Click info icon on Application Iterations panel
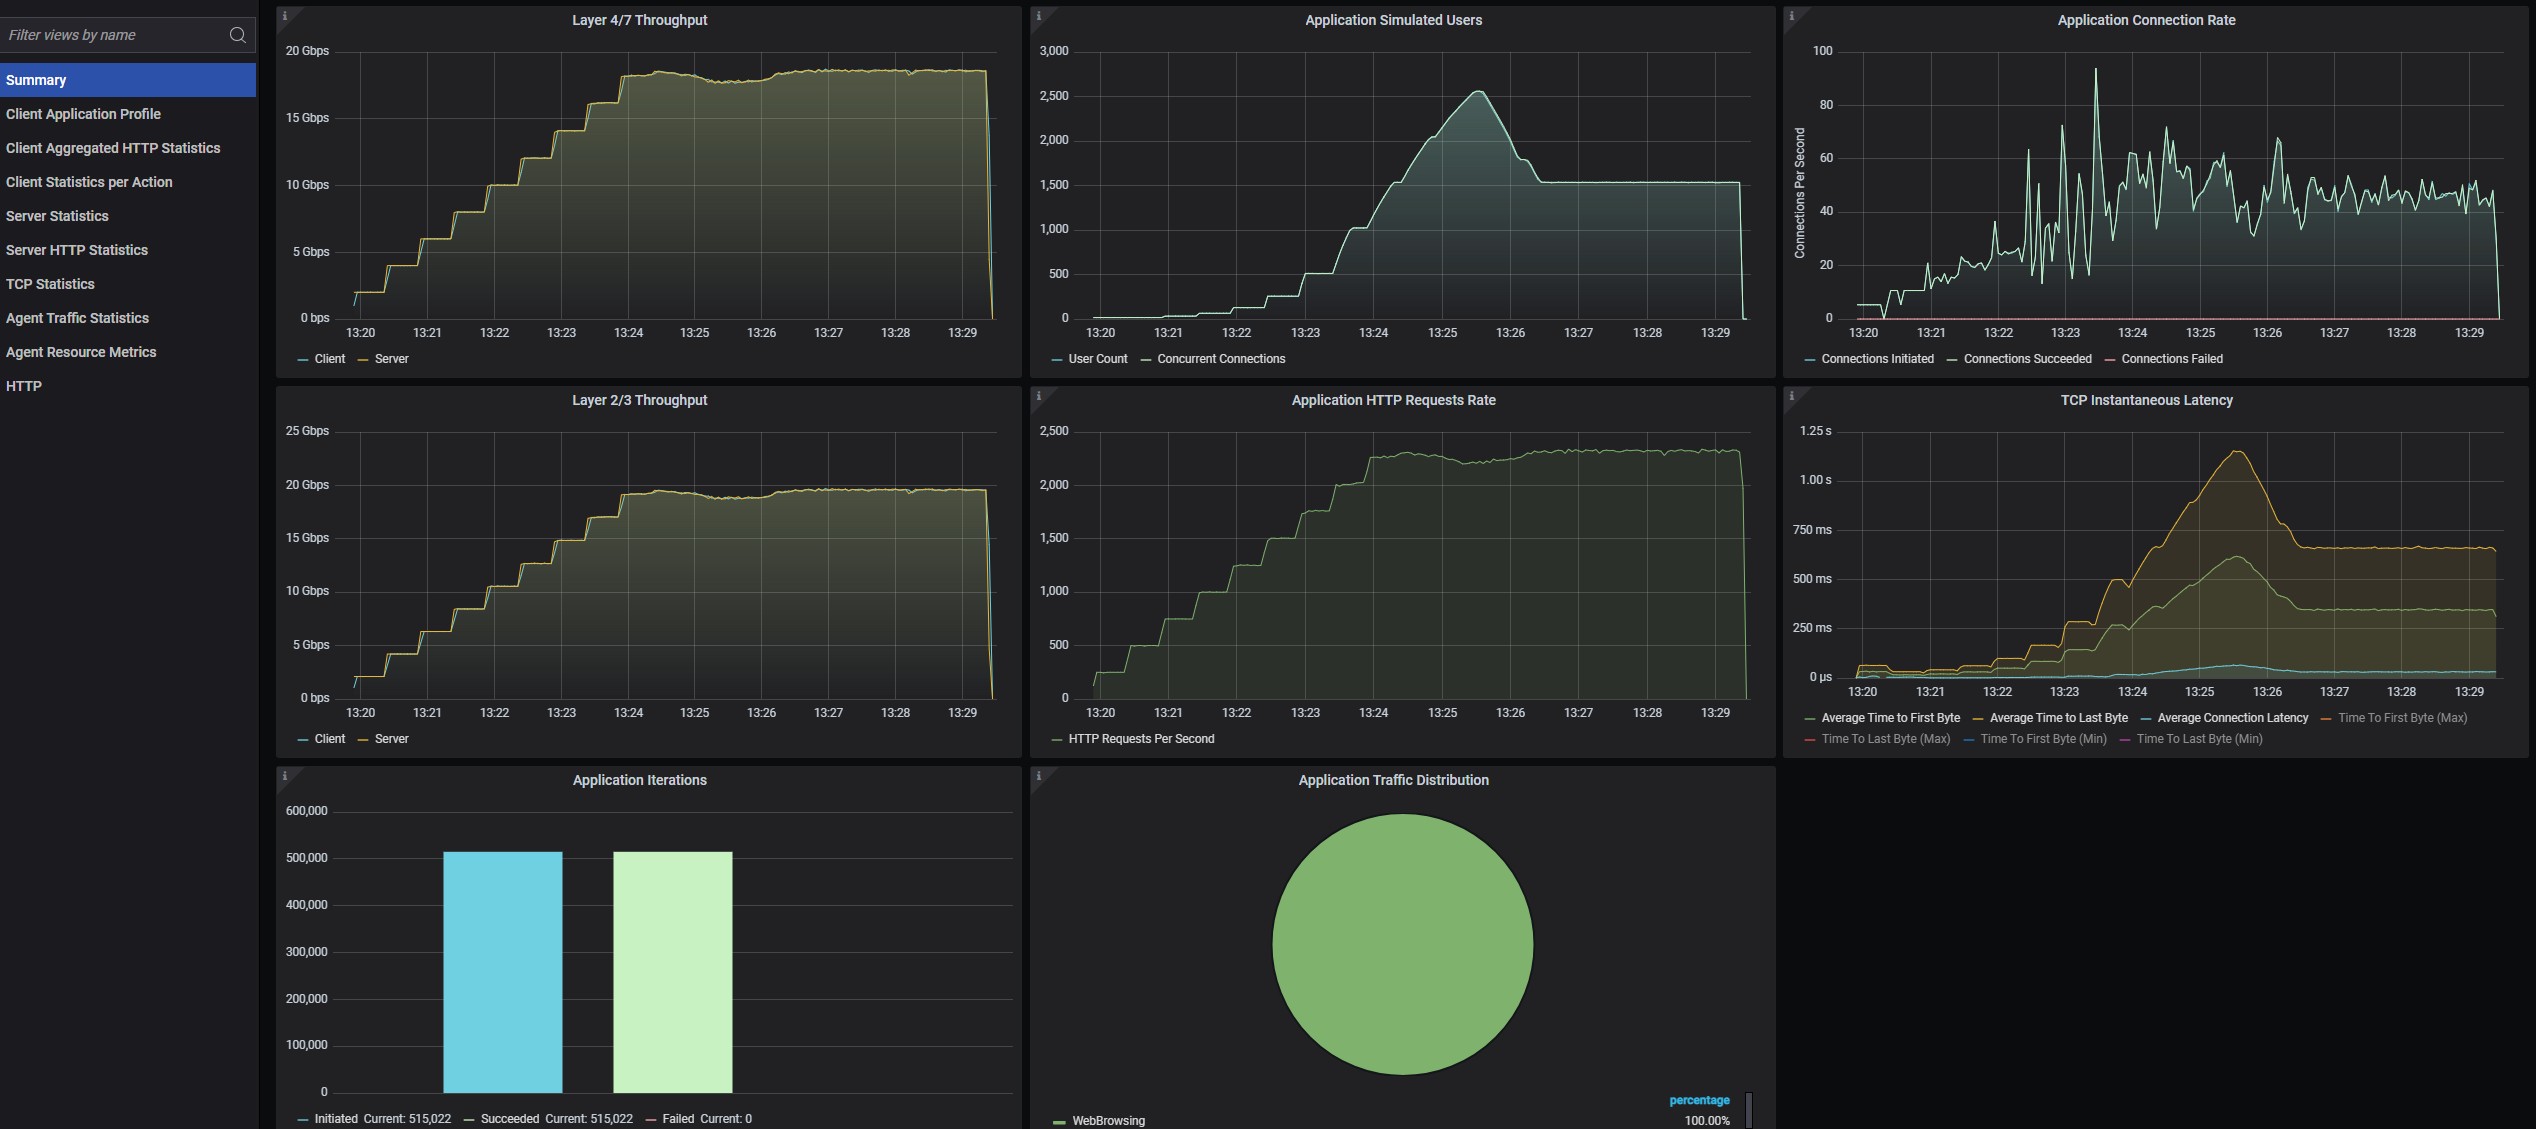Screen dimensions: 2536x1129 (285, 776)
